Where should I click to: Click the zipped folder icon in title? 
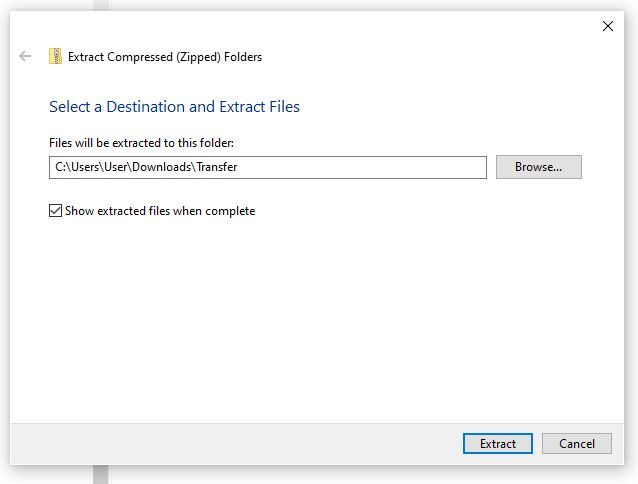(55, 56)
